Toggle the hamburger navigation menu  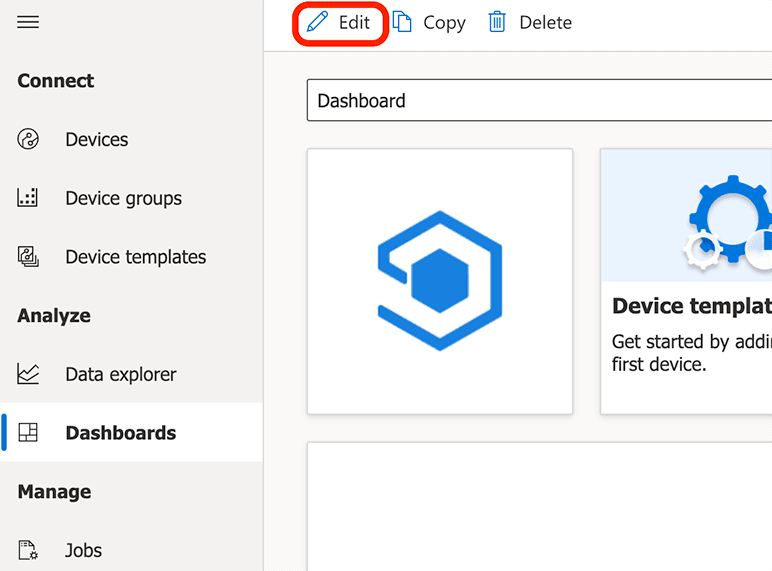coord(28,22)
